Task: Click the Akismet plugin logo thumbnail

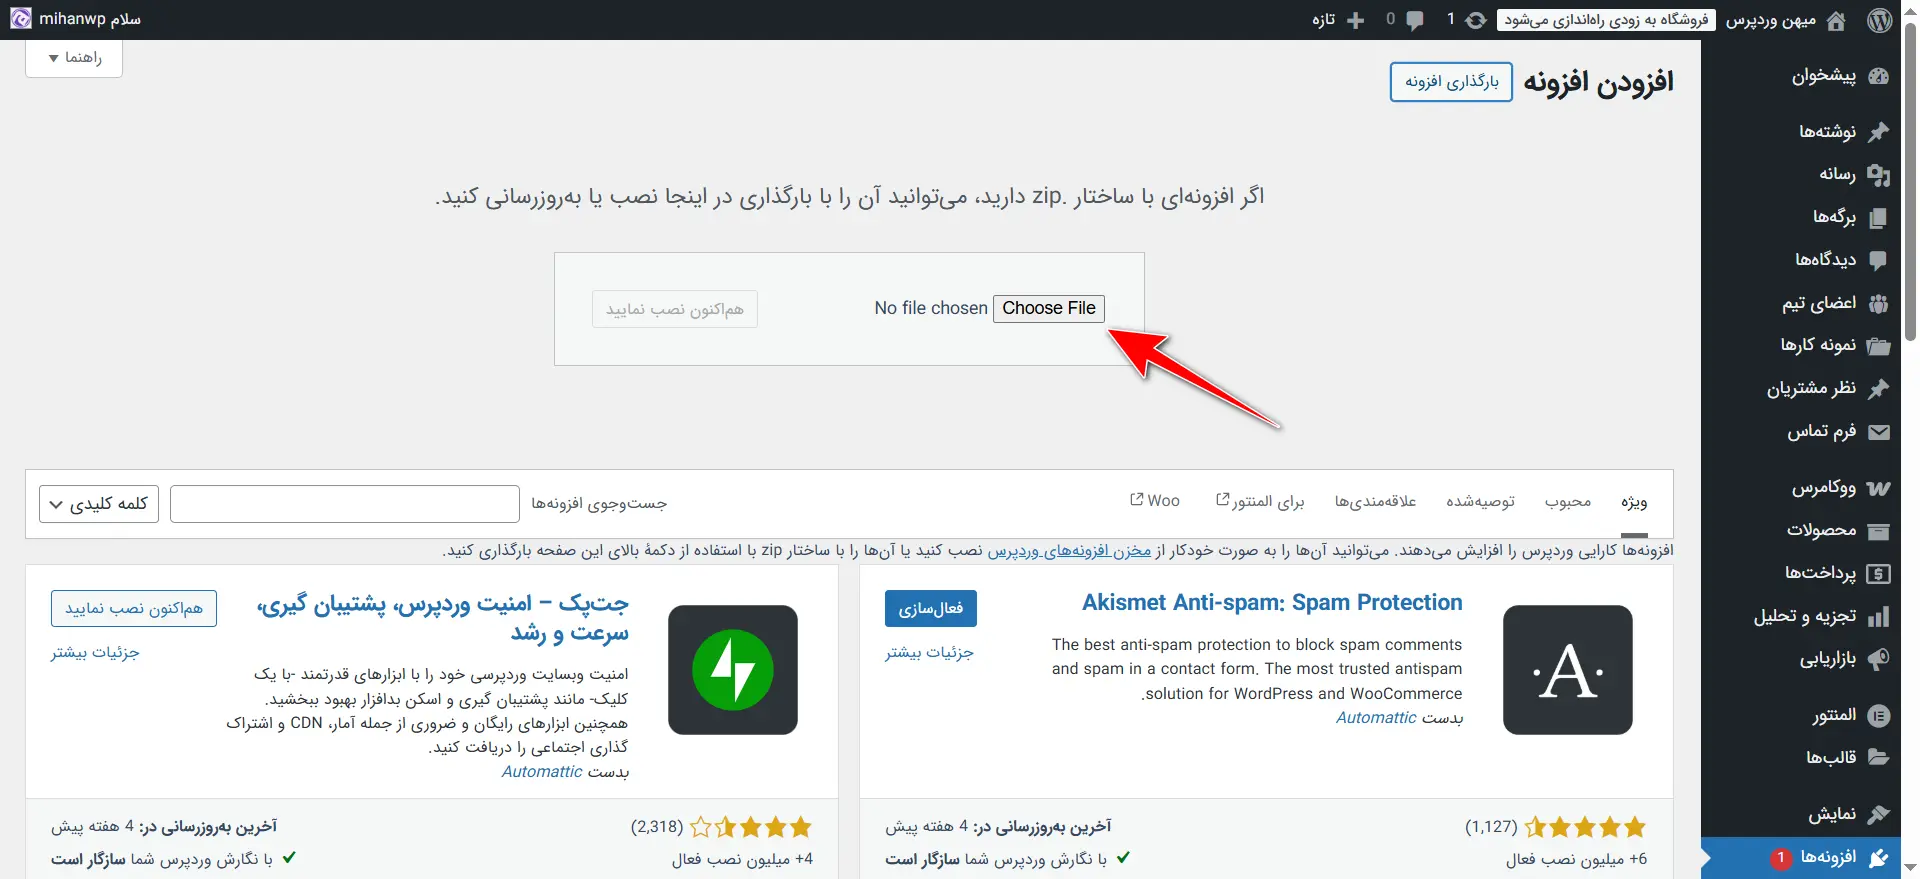Action: pos(1568,670)
